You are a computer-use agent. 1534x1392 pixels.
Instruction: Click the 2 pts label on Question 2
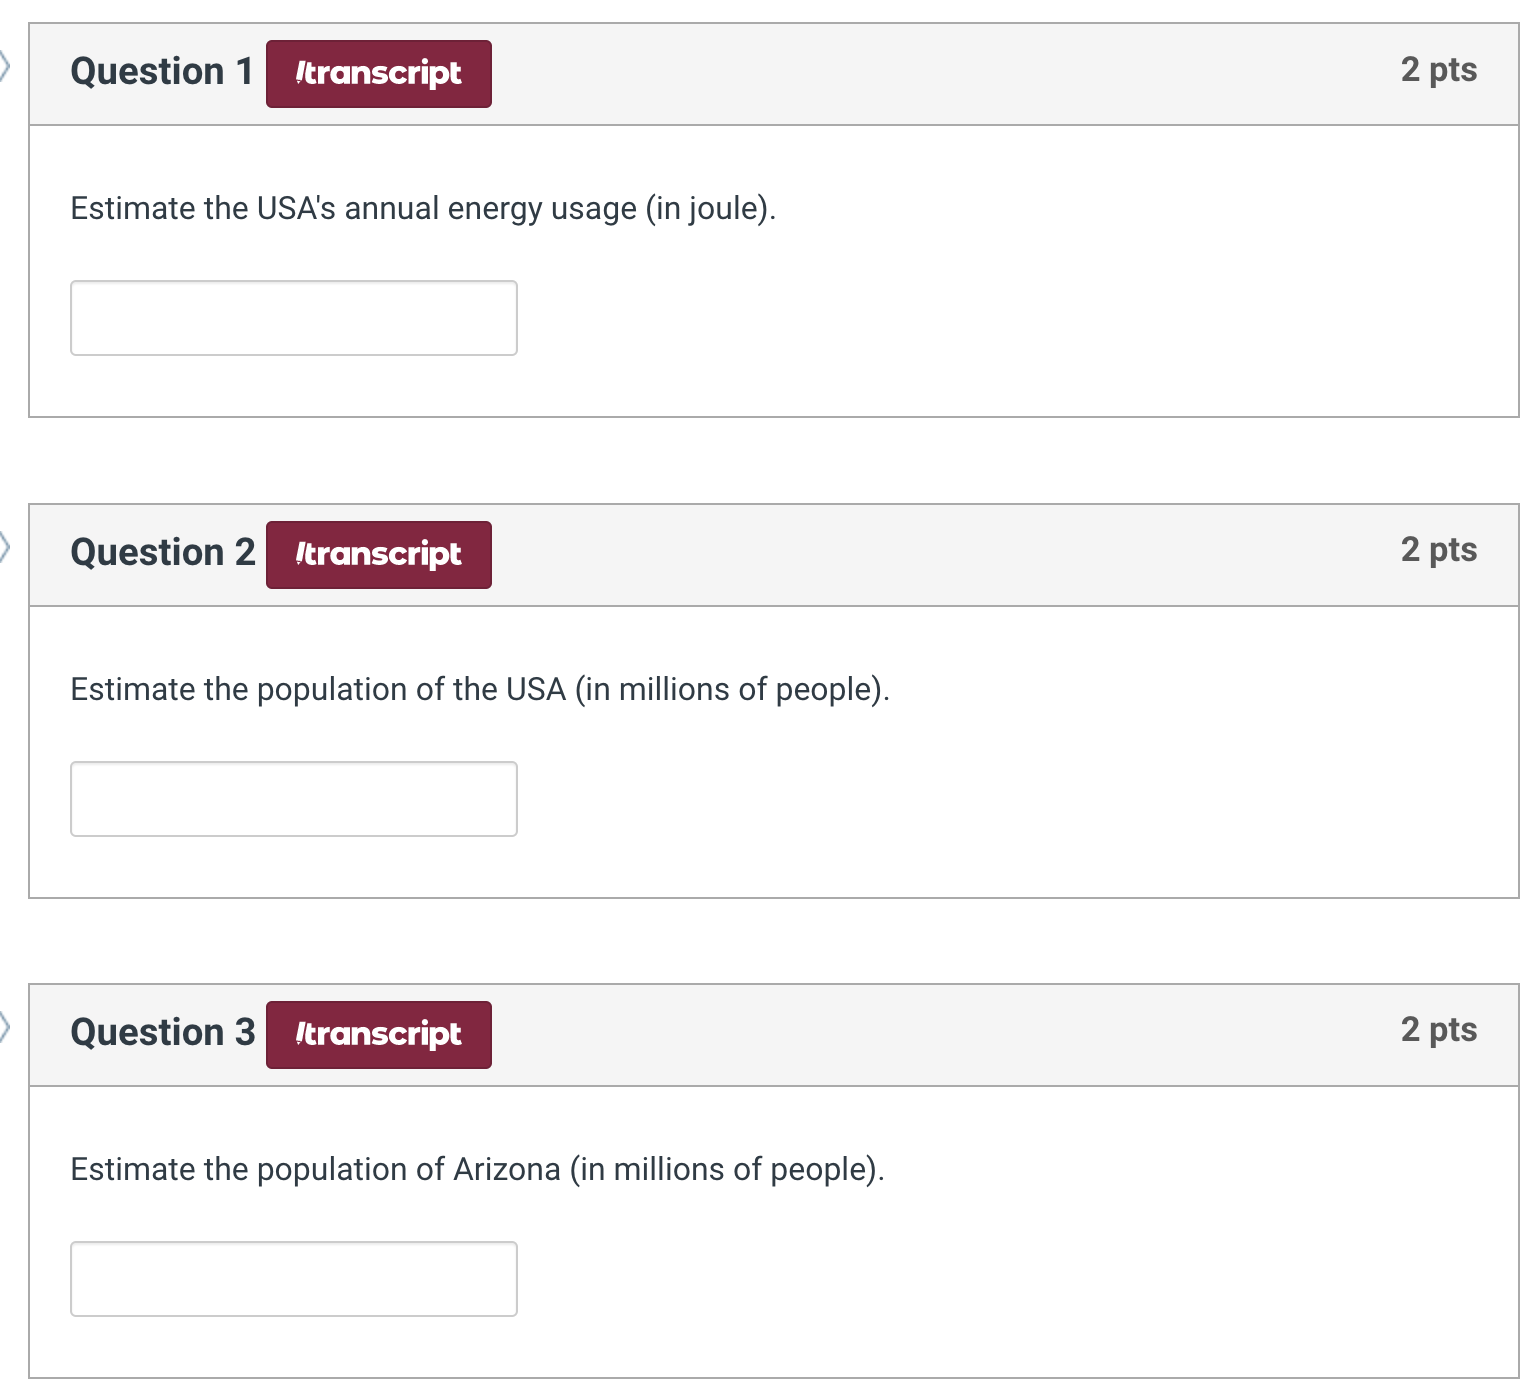[1439, 550]
